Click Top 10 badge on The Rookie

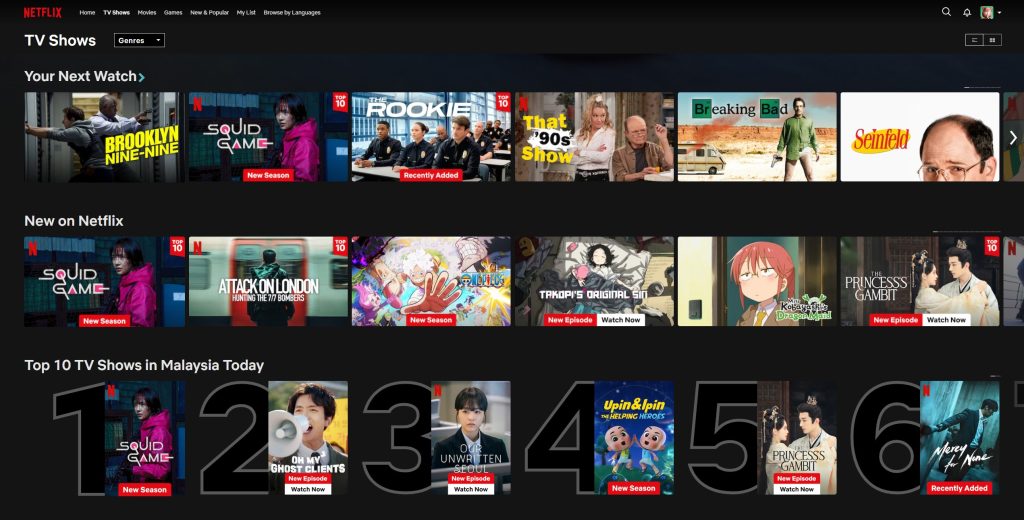pos(503,101)
